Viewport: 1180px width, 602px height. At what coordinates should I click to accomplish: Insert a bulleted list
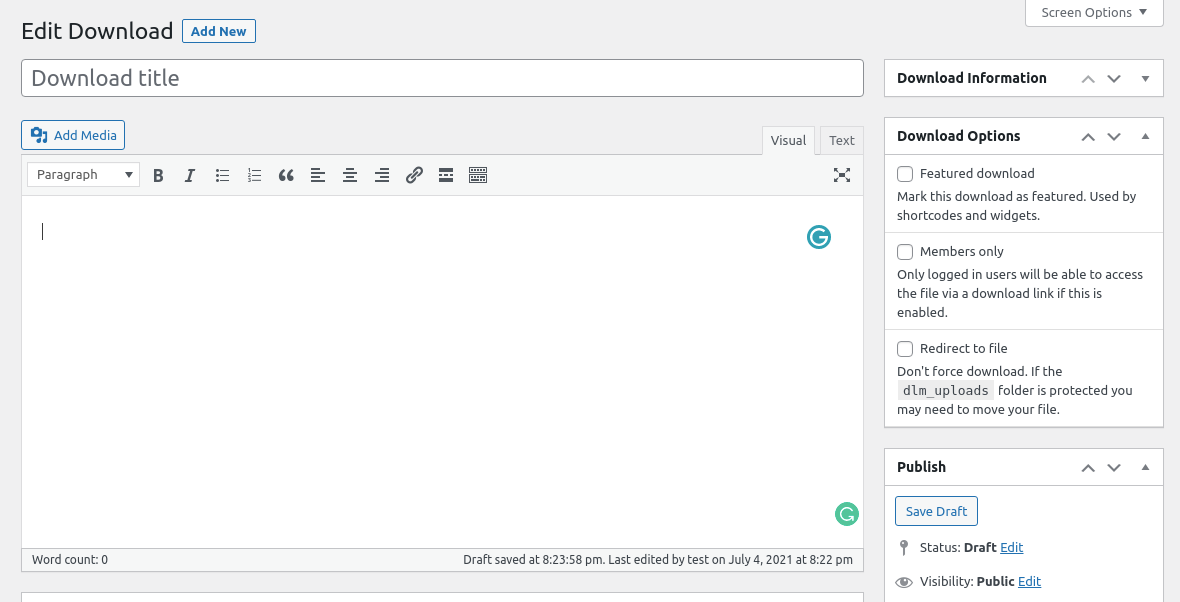pos(222,175)
